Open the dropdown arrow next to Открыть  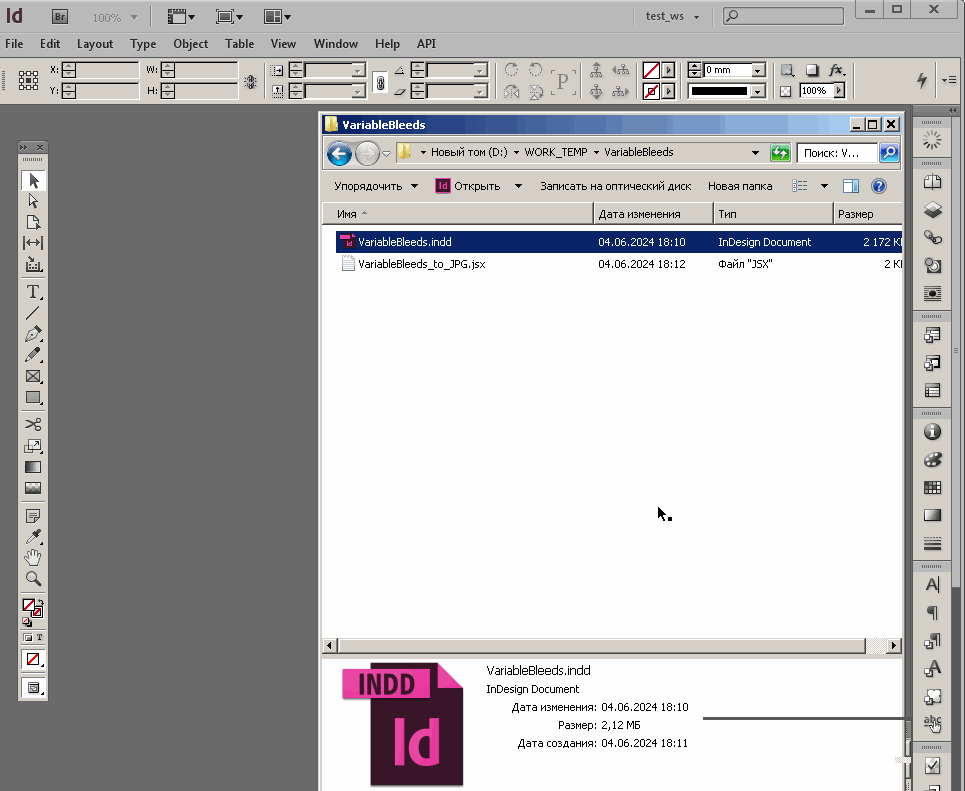518,186
